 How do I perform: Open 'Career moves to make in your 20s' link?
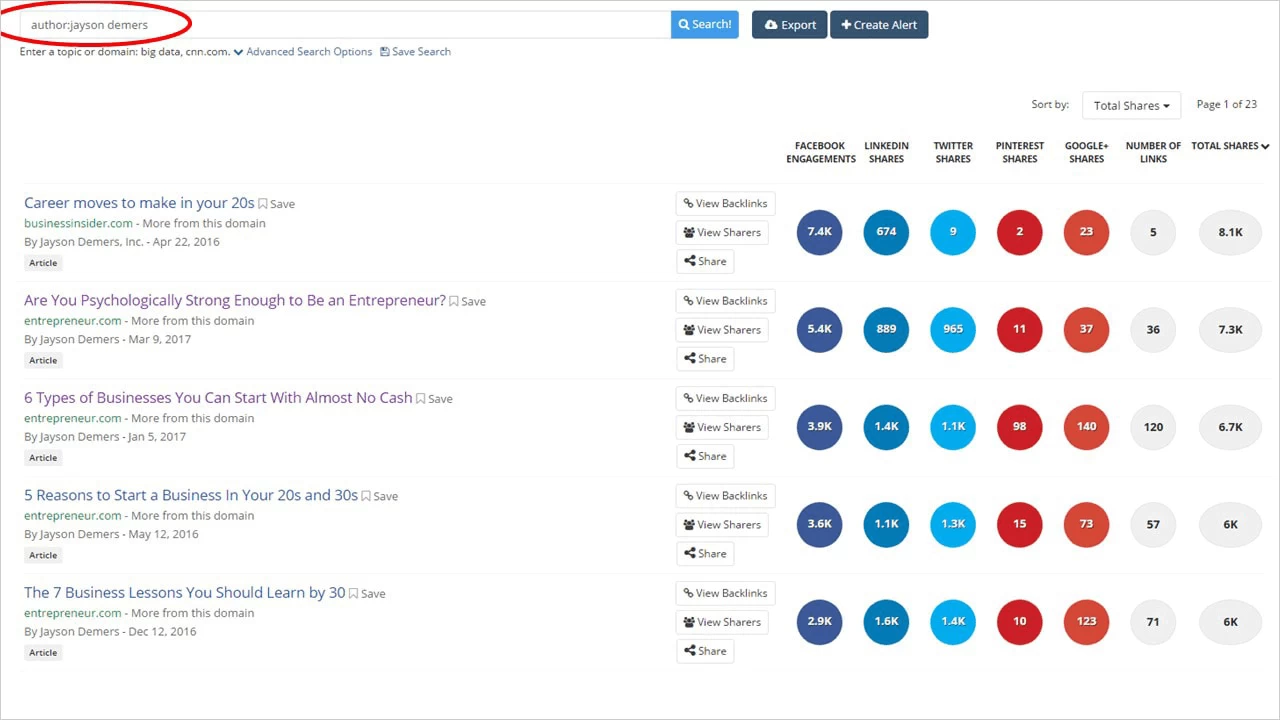point(139,203)
